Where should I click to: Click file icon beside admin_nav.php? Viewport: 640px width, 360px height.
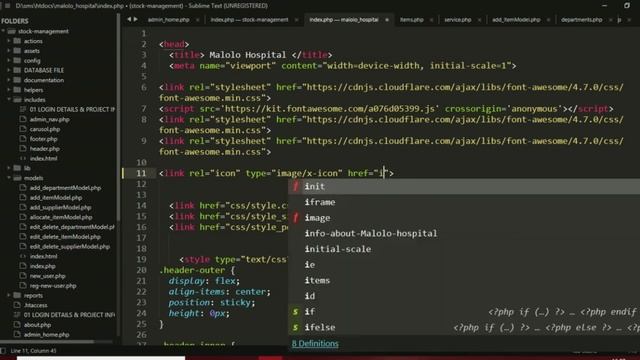pos(23,119)
